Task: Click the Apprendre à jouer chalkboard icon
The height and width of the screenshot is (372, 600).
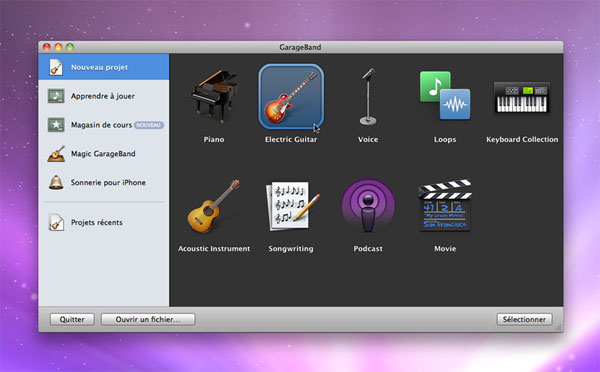Action: click(56, 96)
